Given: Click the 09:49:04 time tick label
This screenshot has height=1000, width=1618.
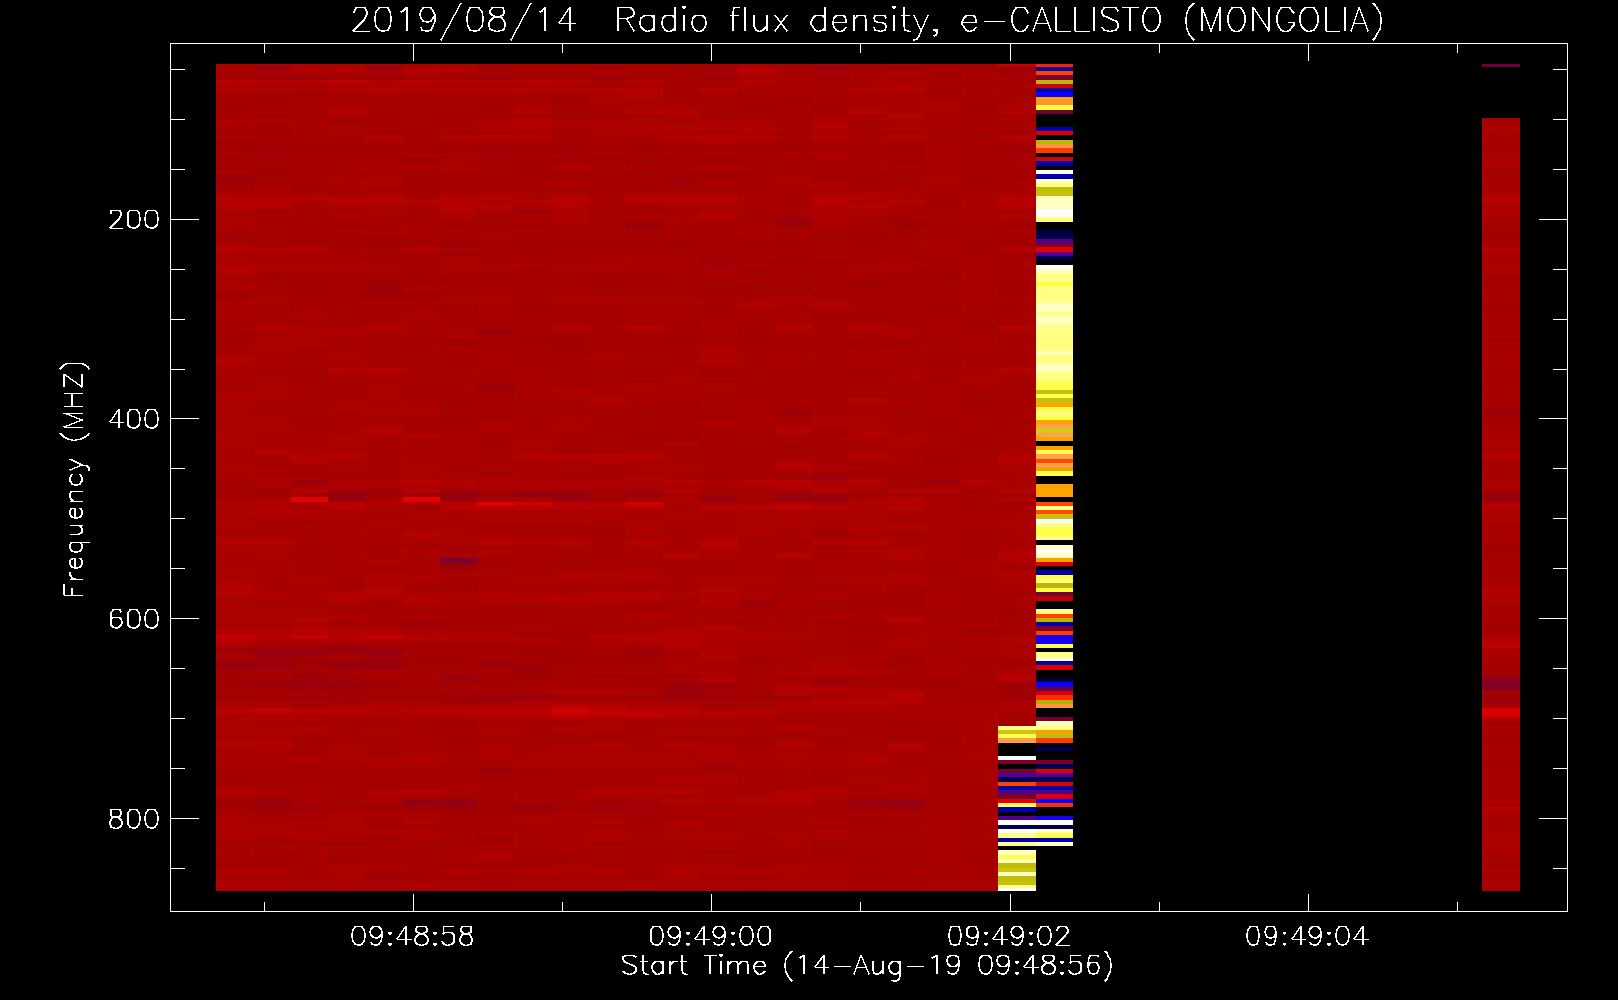Looking at the screenshot, I should click(x=1307, y=937).
